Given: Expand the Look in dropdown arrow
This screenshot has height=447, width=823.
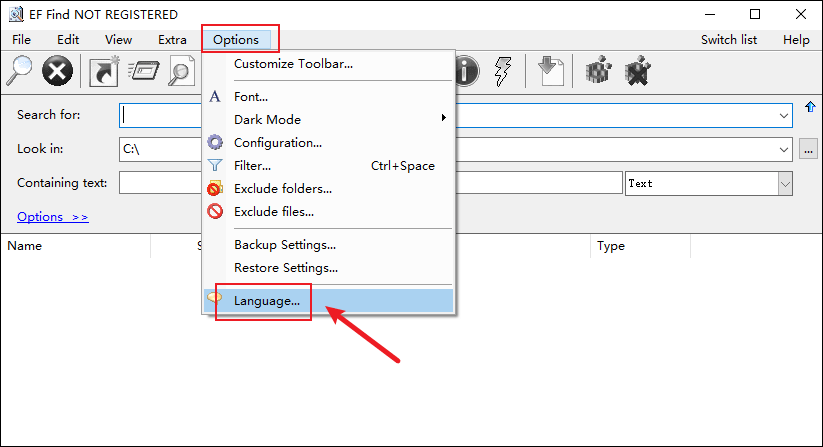Looking at the screenshot, I should (x=784, y=149).
